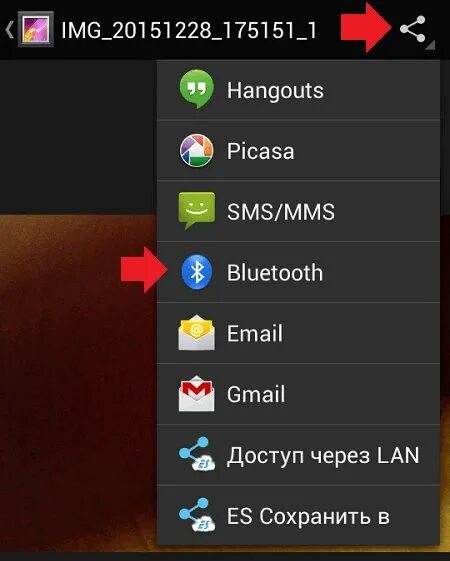
Task: Click the IMG_20151228_175151_1 title text
Action: [189, 30]
